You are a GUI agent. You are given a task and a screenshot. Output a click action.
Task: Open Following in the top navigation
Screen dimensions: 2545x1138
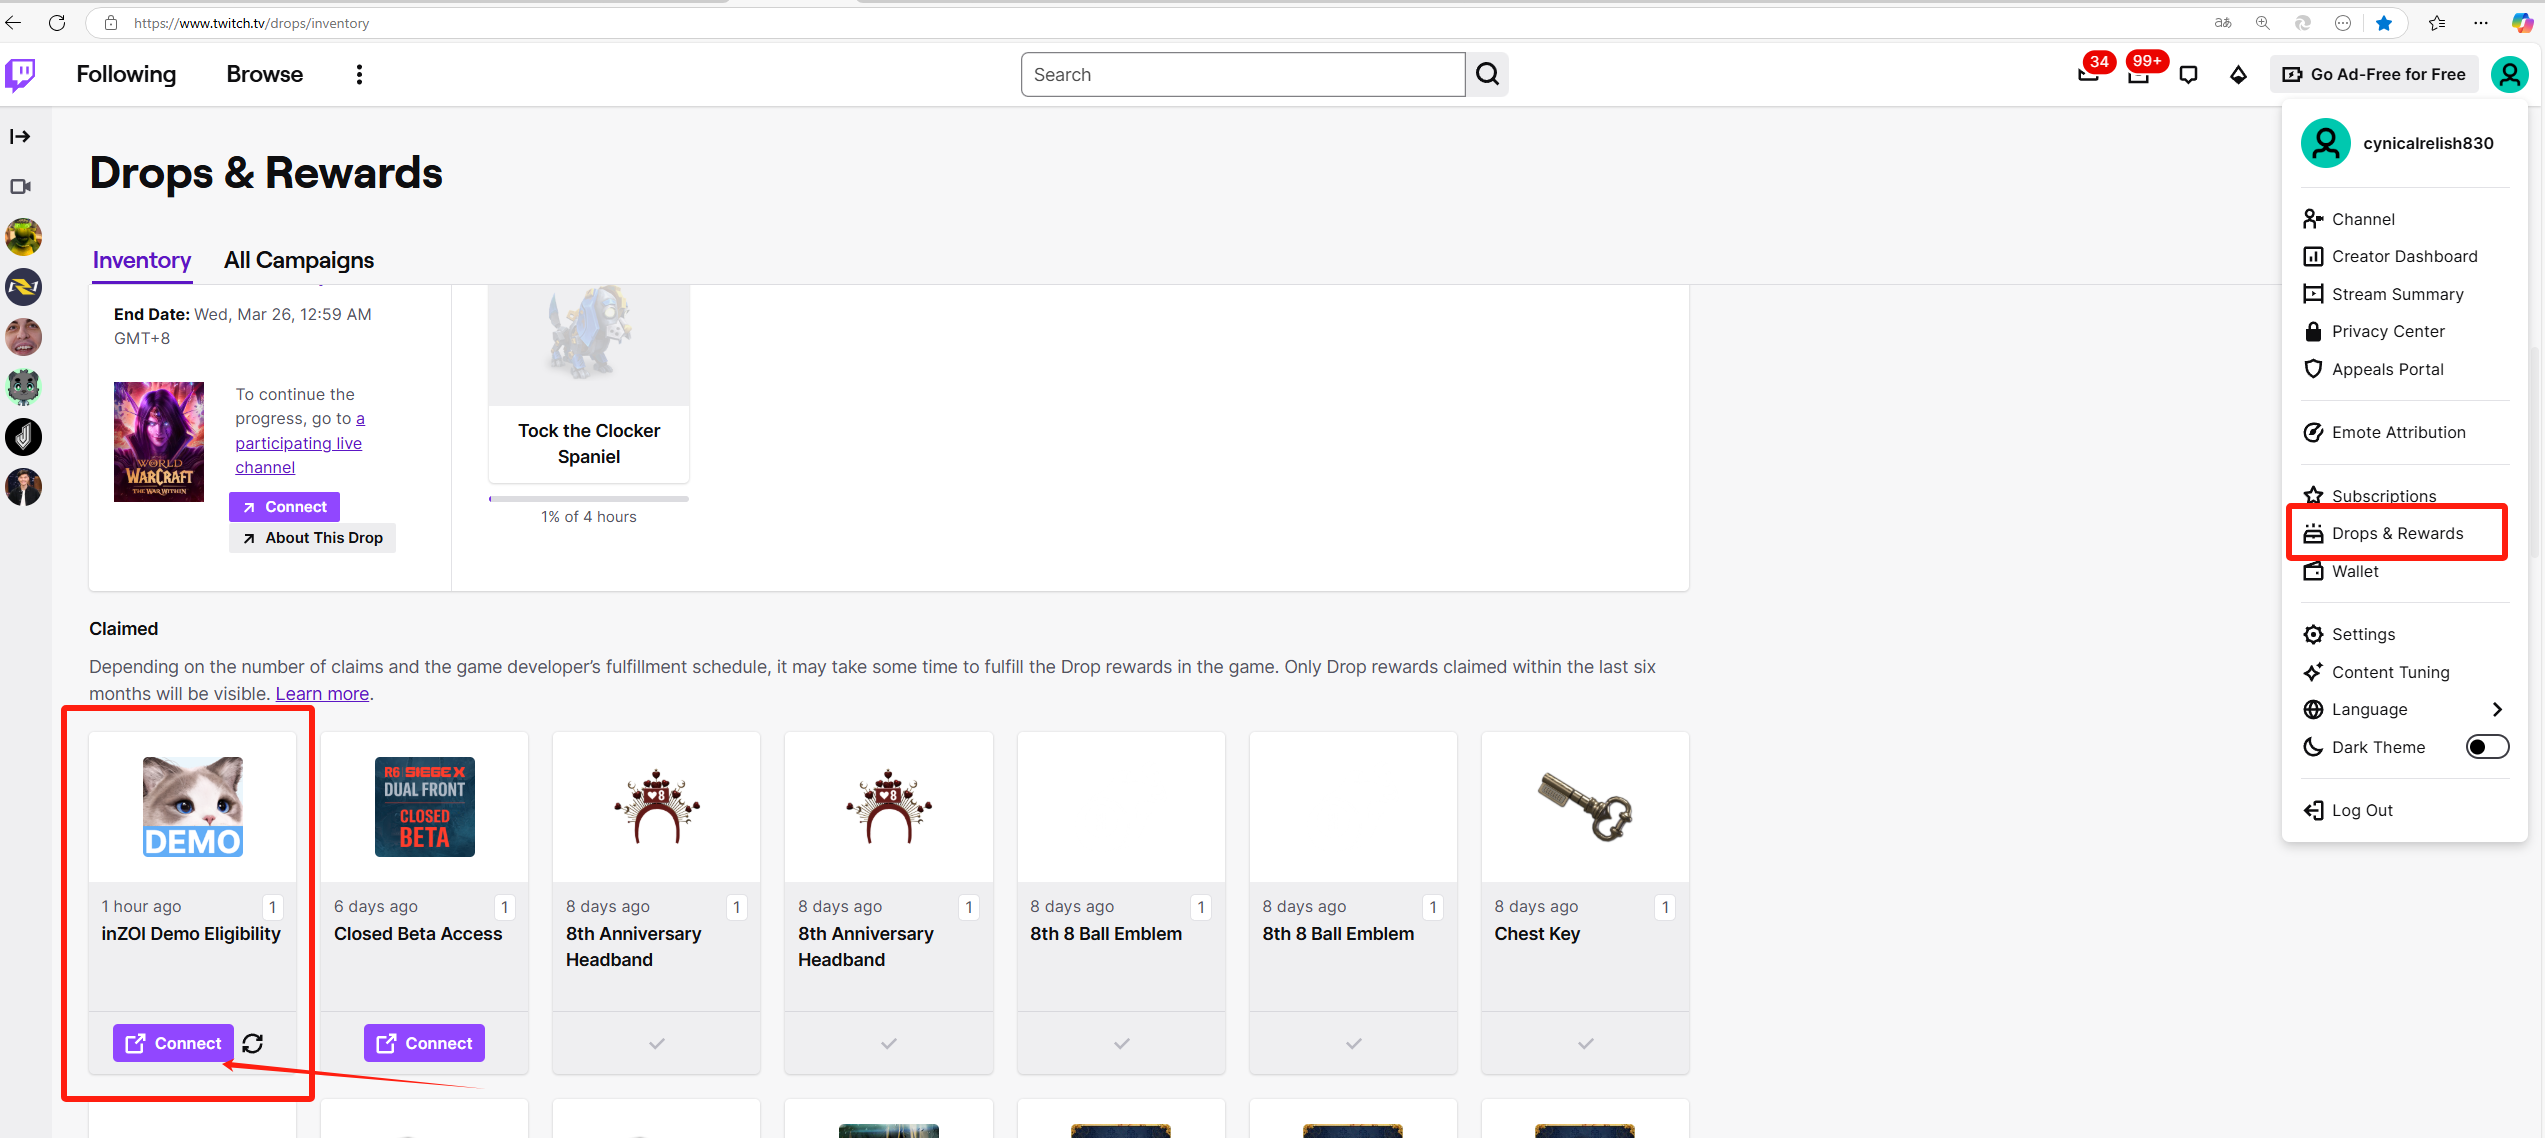tap(126, 74)
